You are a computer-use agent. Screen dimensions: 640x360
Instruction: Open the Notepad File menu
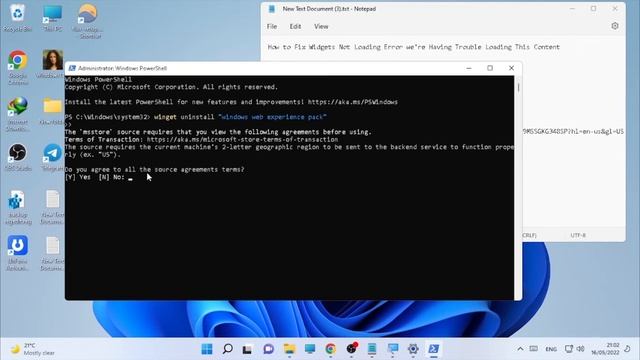tap(272, 27)
